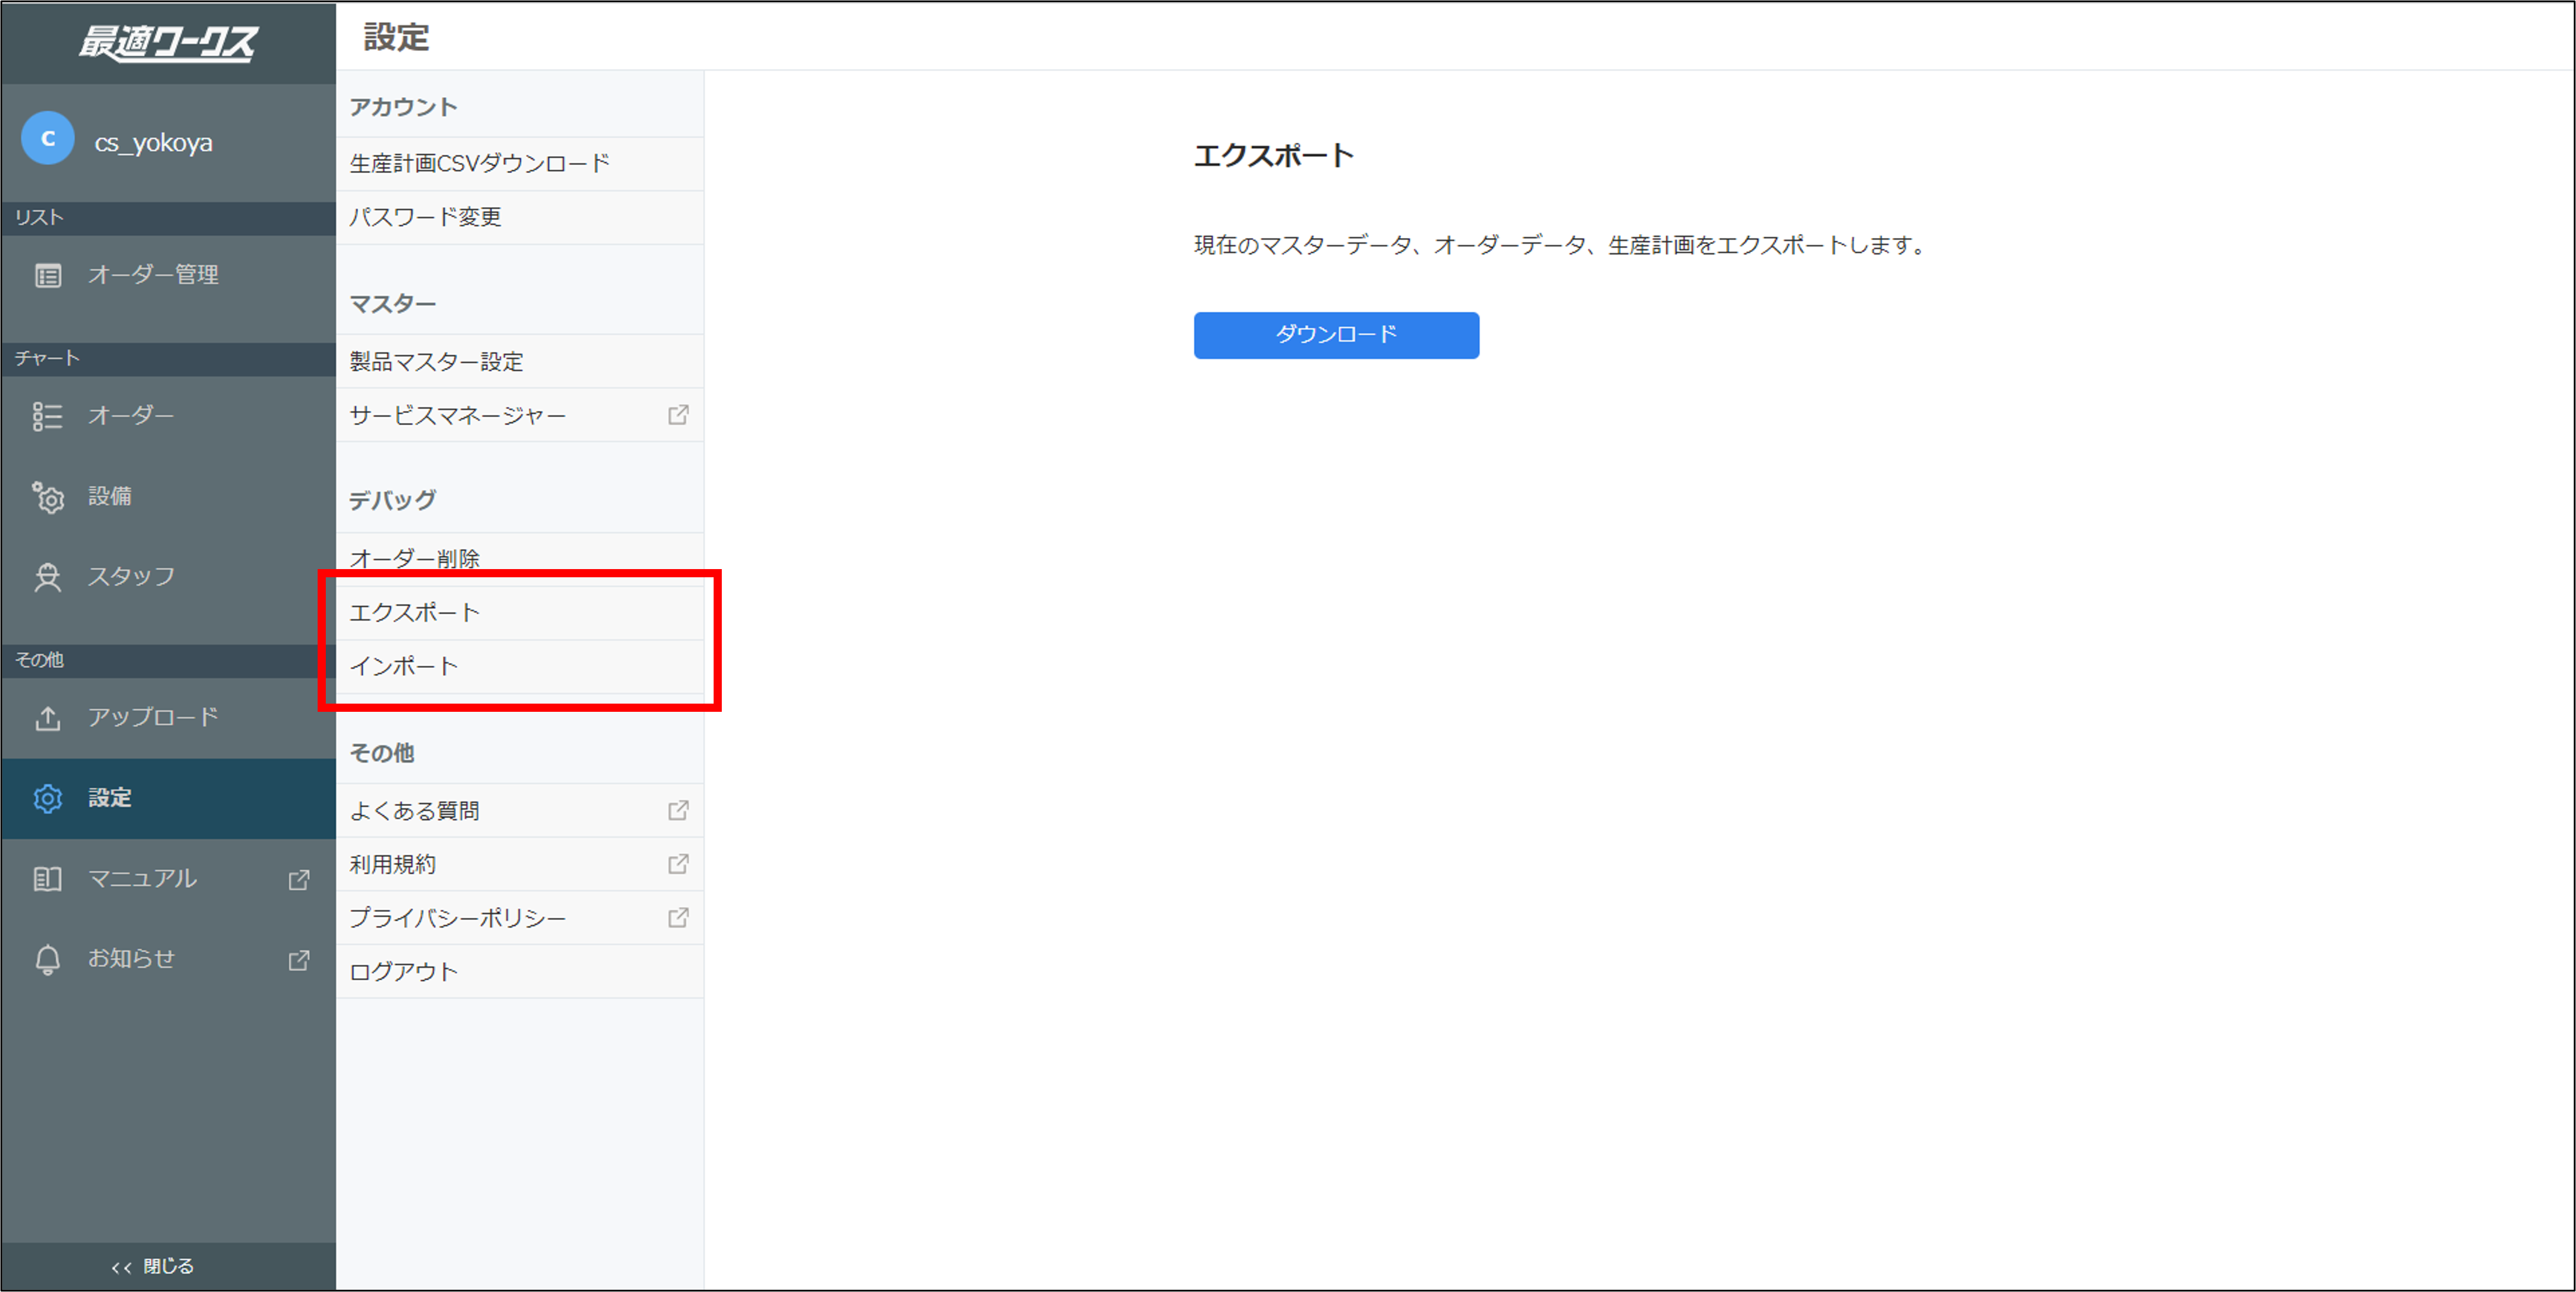Screen dimensions: 2576x1292
Task: Open パスワード変更 setting
Action: pos(520,217)
